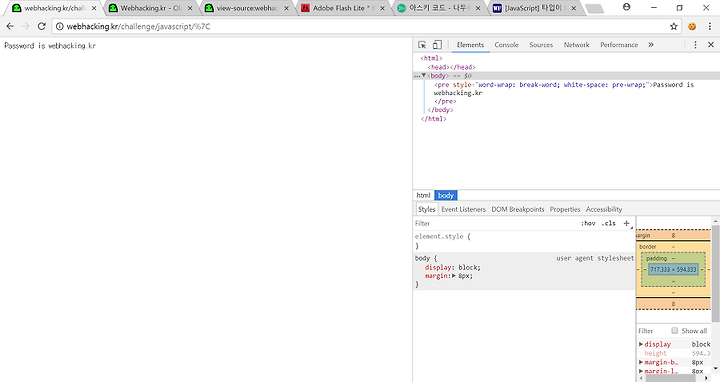Select the head element in DOM tree
The image size is (720, 382).
[451, 67]
